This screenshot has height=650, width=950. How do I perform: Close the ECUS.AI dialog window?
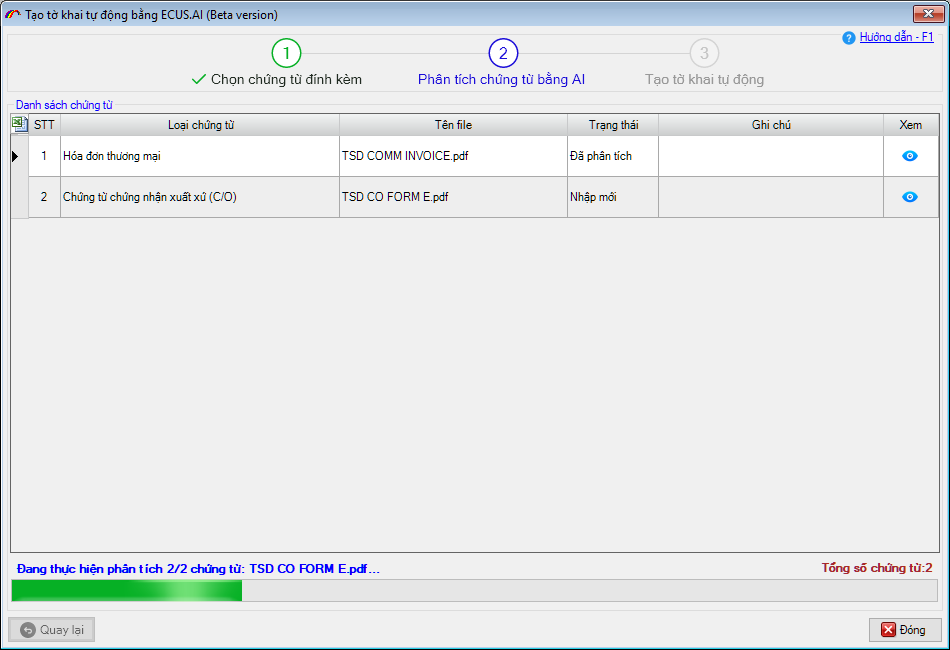927,14
